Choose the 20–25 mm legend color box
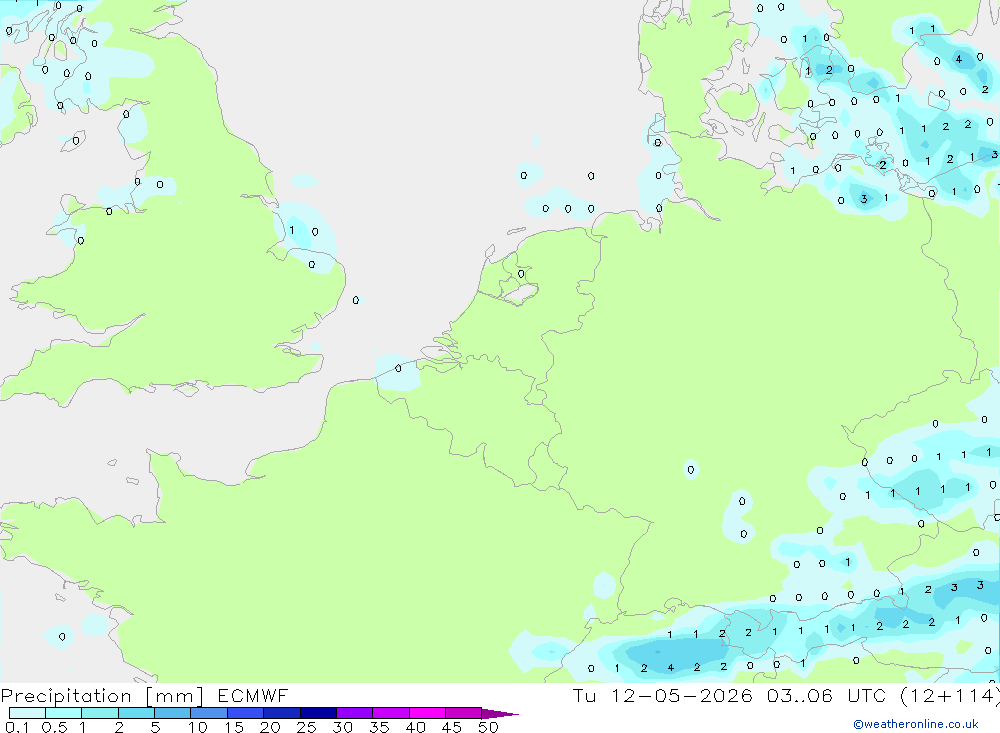Screen dimensions: 1000x733 click(281, 713)
